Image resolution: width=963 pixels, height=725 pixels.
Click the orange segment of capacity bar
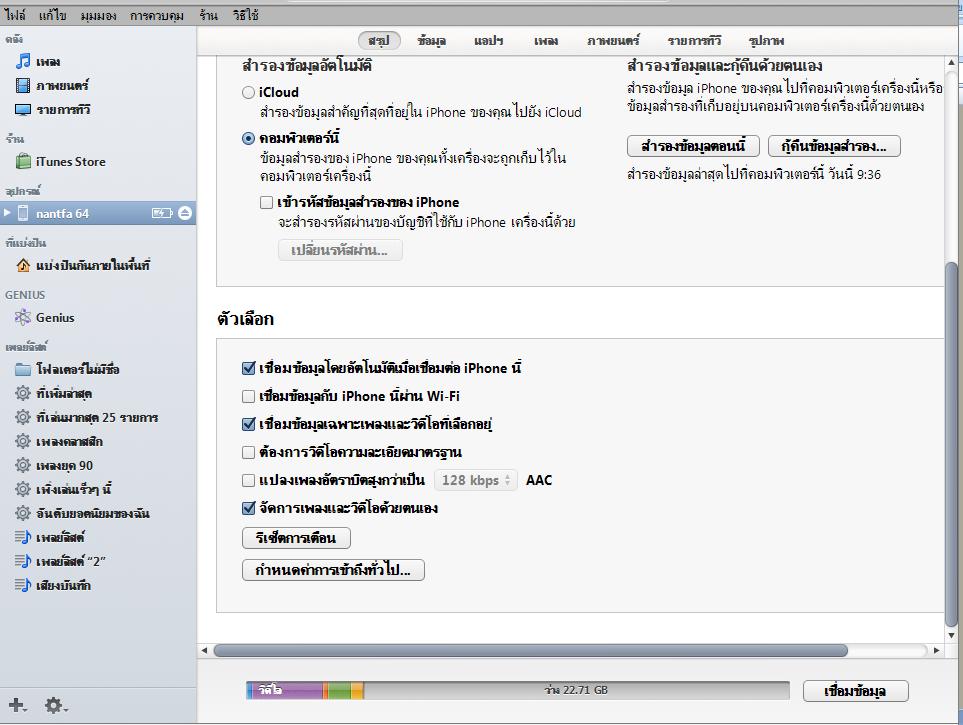point(357,690)
